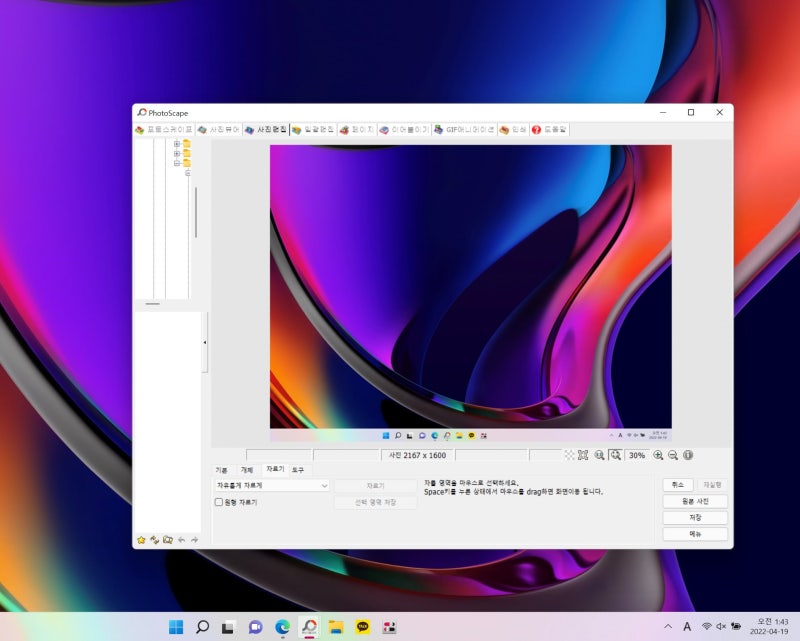Click the 30% zoom value
The width and height of the screenshot is (800, 641).
tap(637, 455)
